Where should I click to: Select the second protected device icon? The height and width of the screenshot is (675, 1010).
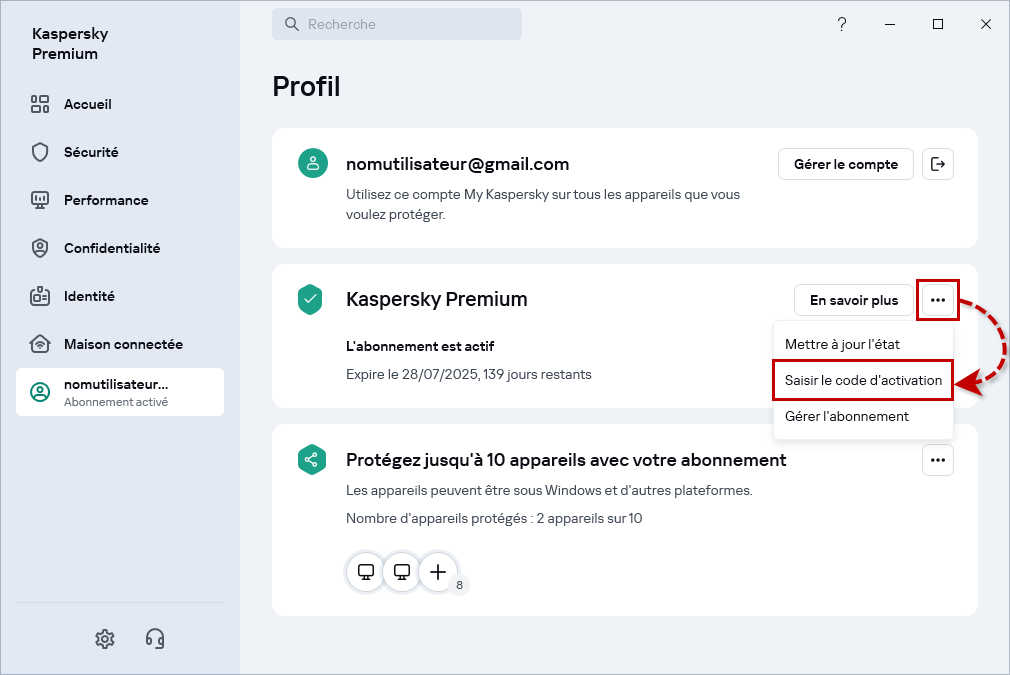[402, 572]
